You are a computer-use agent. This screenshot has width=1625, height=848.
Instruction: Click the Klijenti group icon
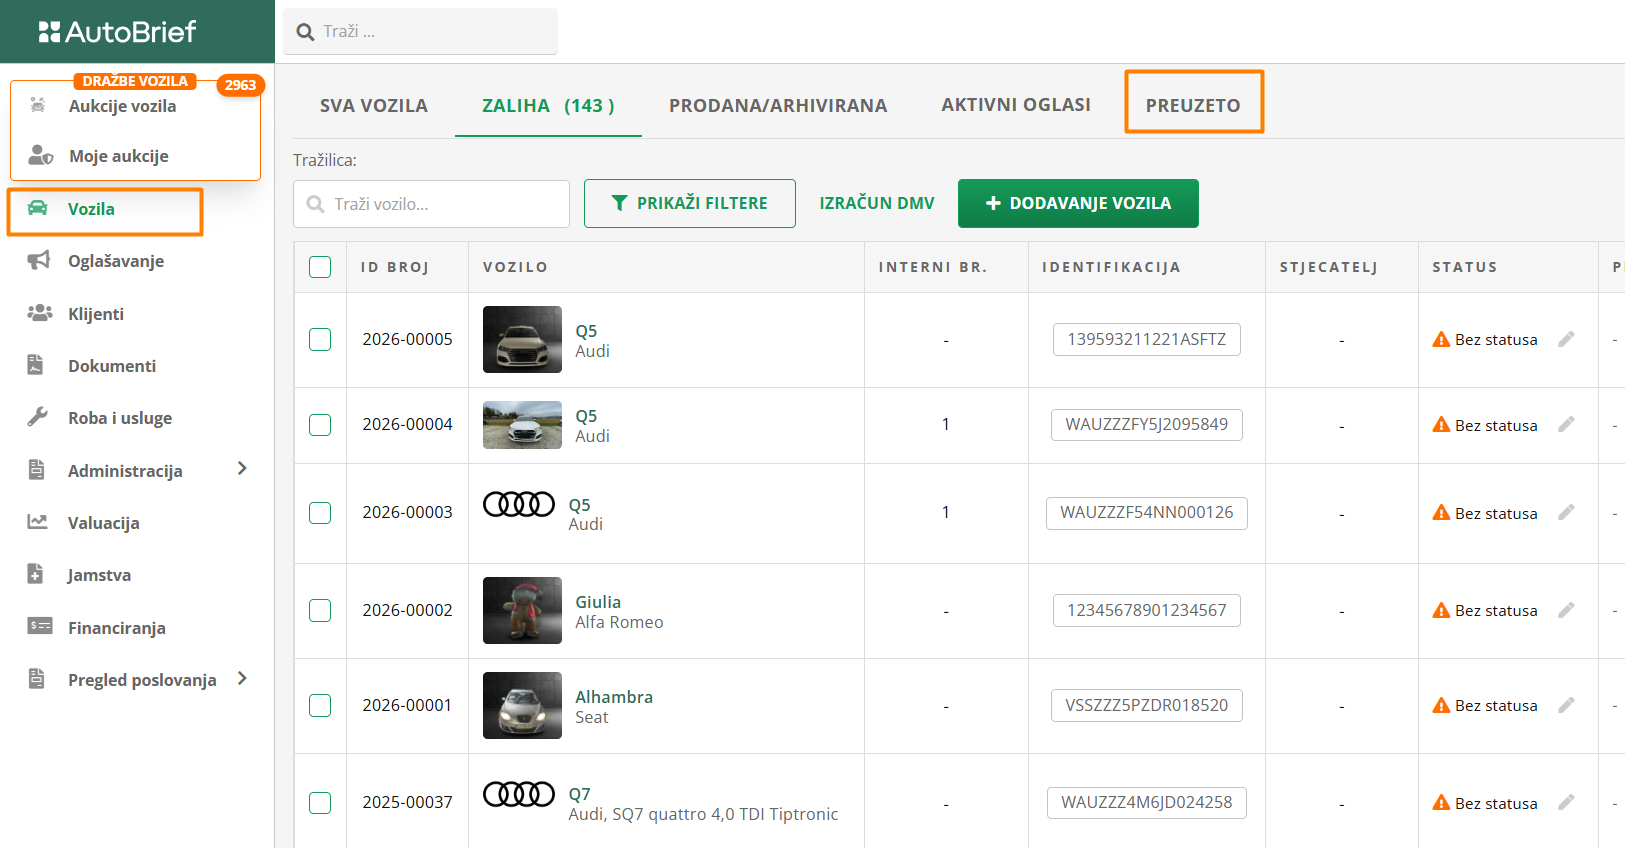(x=39, y=313)
